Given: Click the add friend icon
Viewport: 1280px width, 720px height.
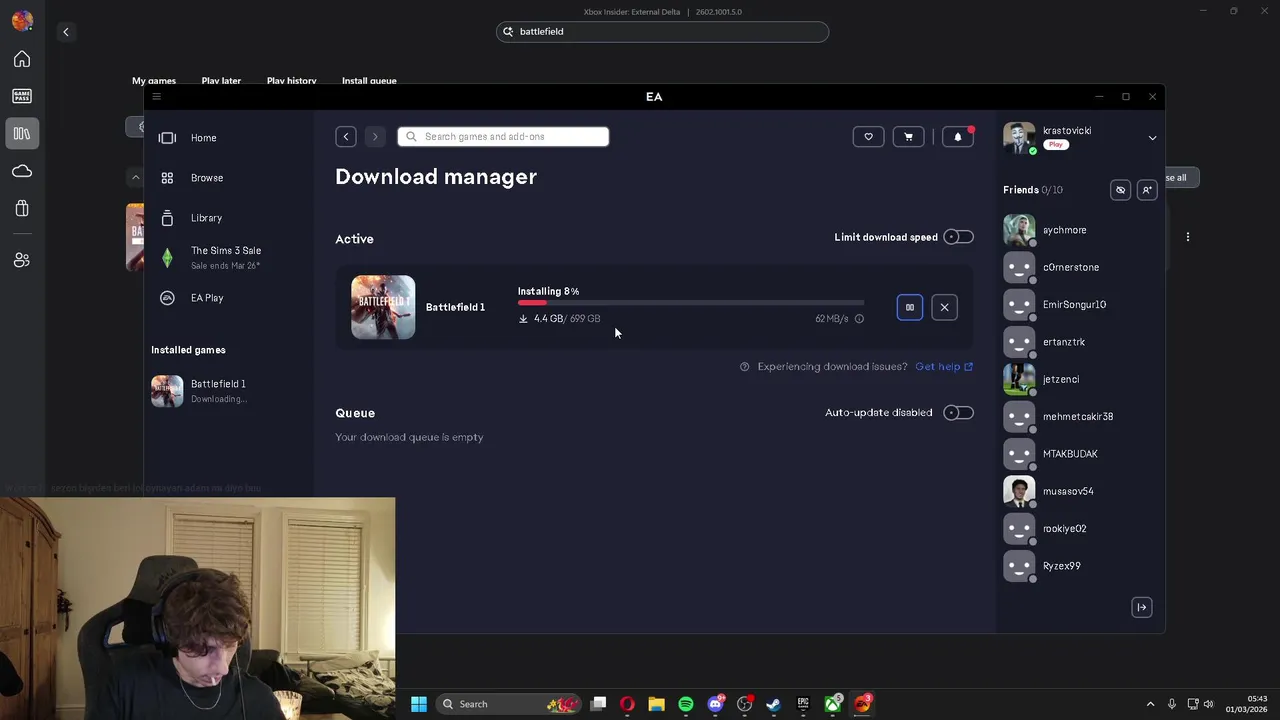Looking at the screenshot, I should coord(1147,190).
